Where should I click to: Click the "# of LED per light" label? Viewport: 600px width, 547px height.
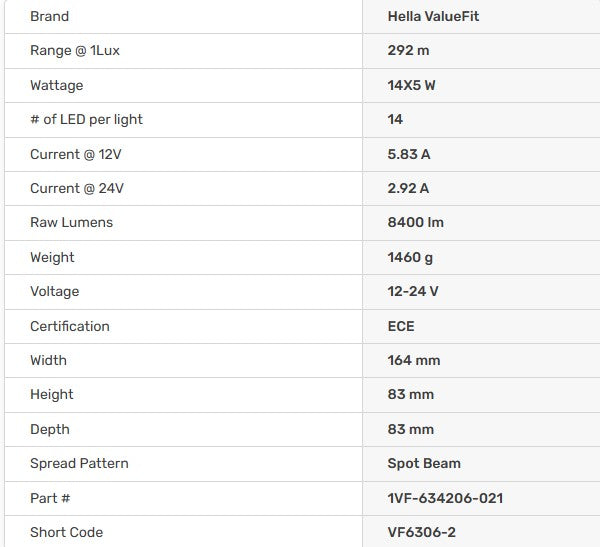[x=86, y=119]
